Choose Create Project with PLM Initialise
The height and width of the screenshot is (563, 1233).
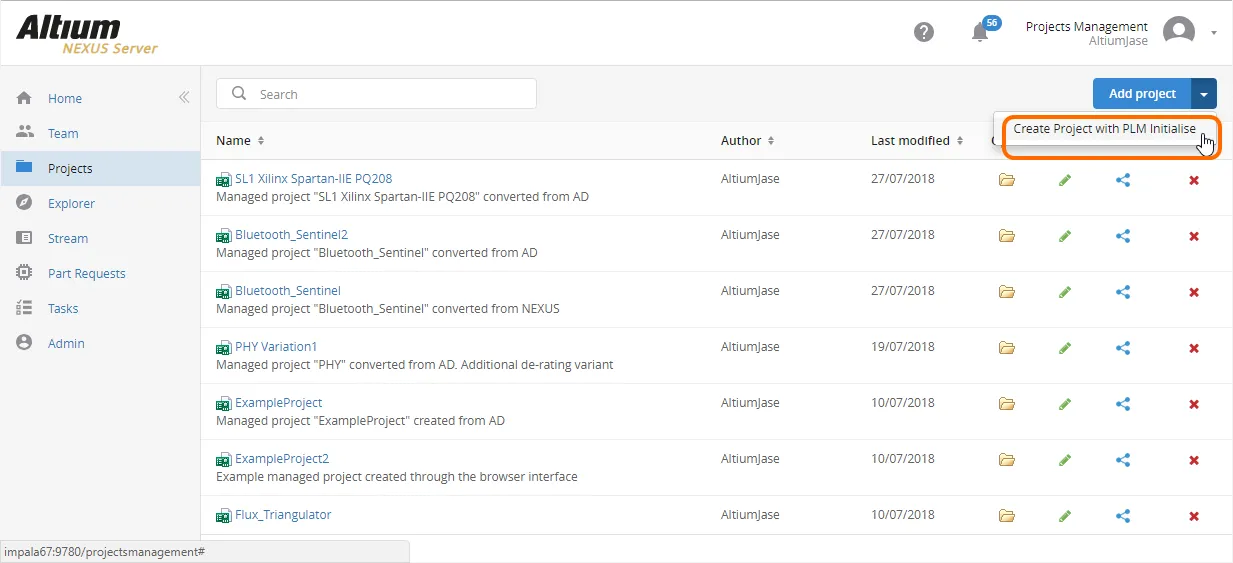click(1105, 129)
